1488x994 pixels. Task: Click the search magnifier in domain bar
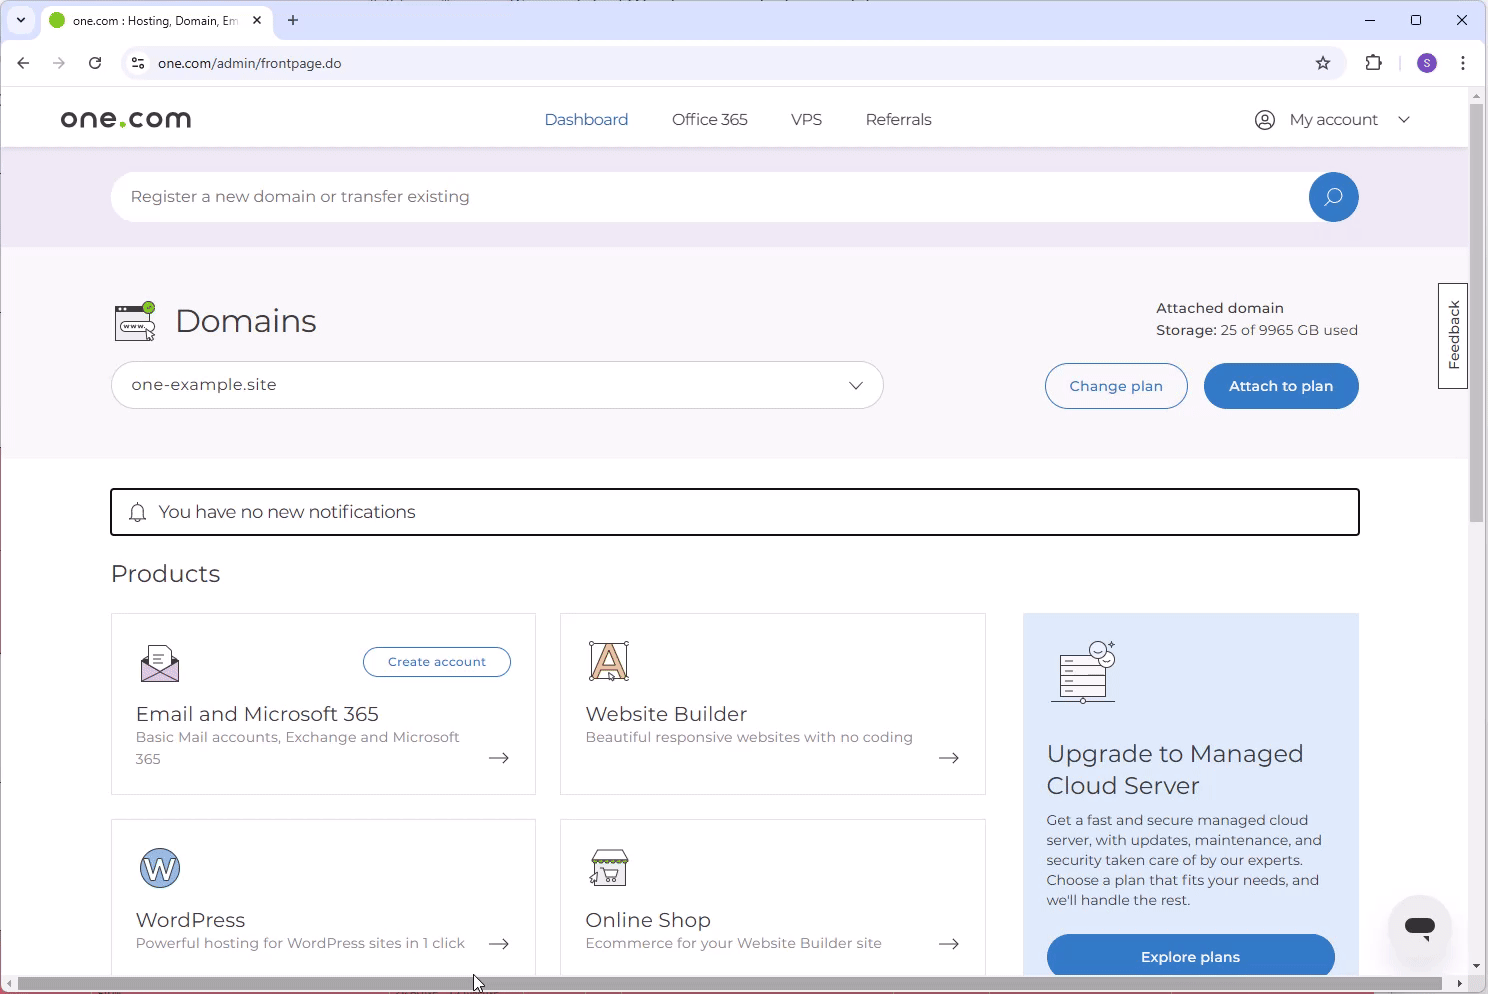[x=1333, y=196]
